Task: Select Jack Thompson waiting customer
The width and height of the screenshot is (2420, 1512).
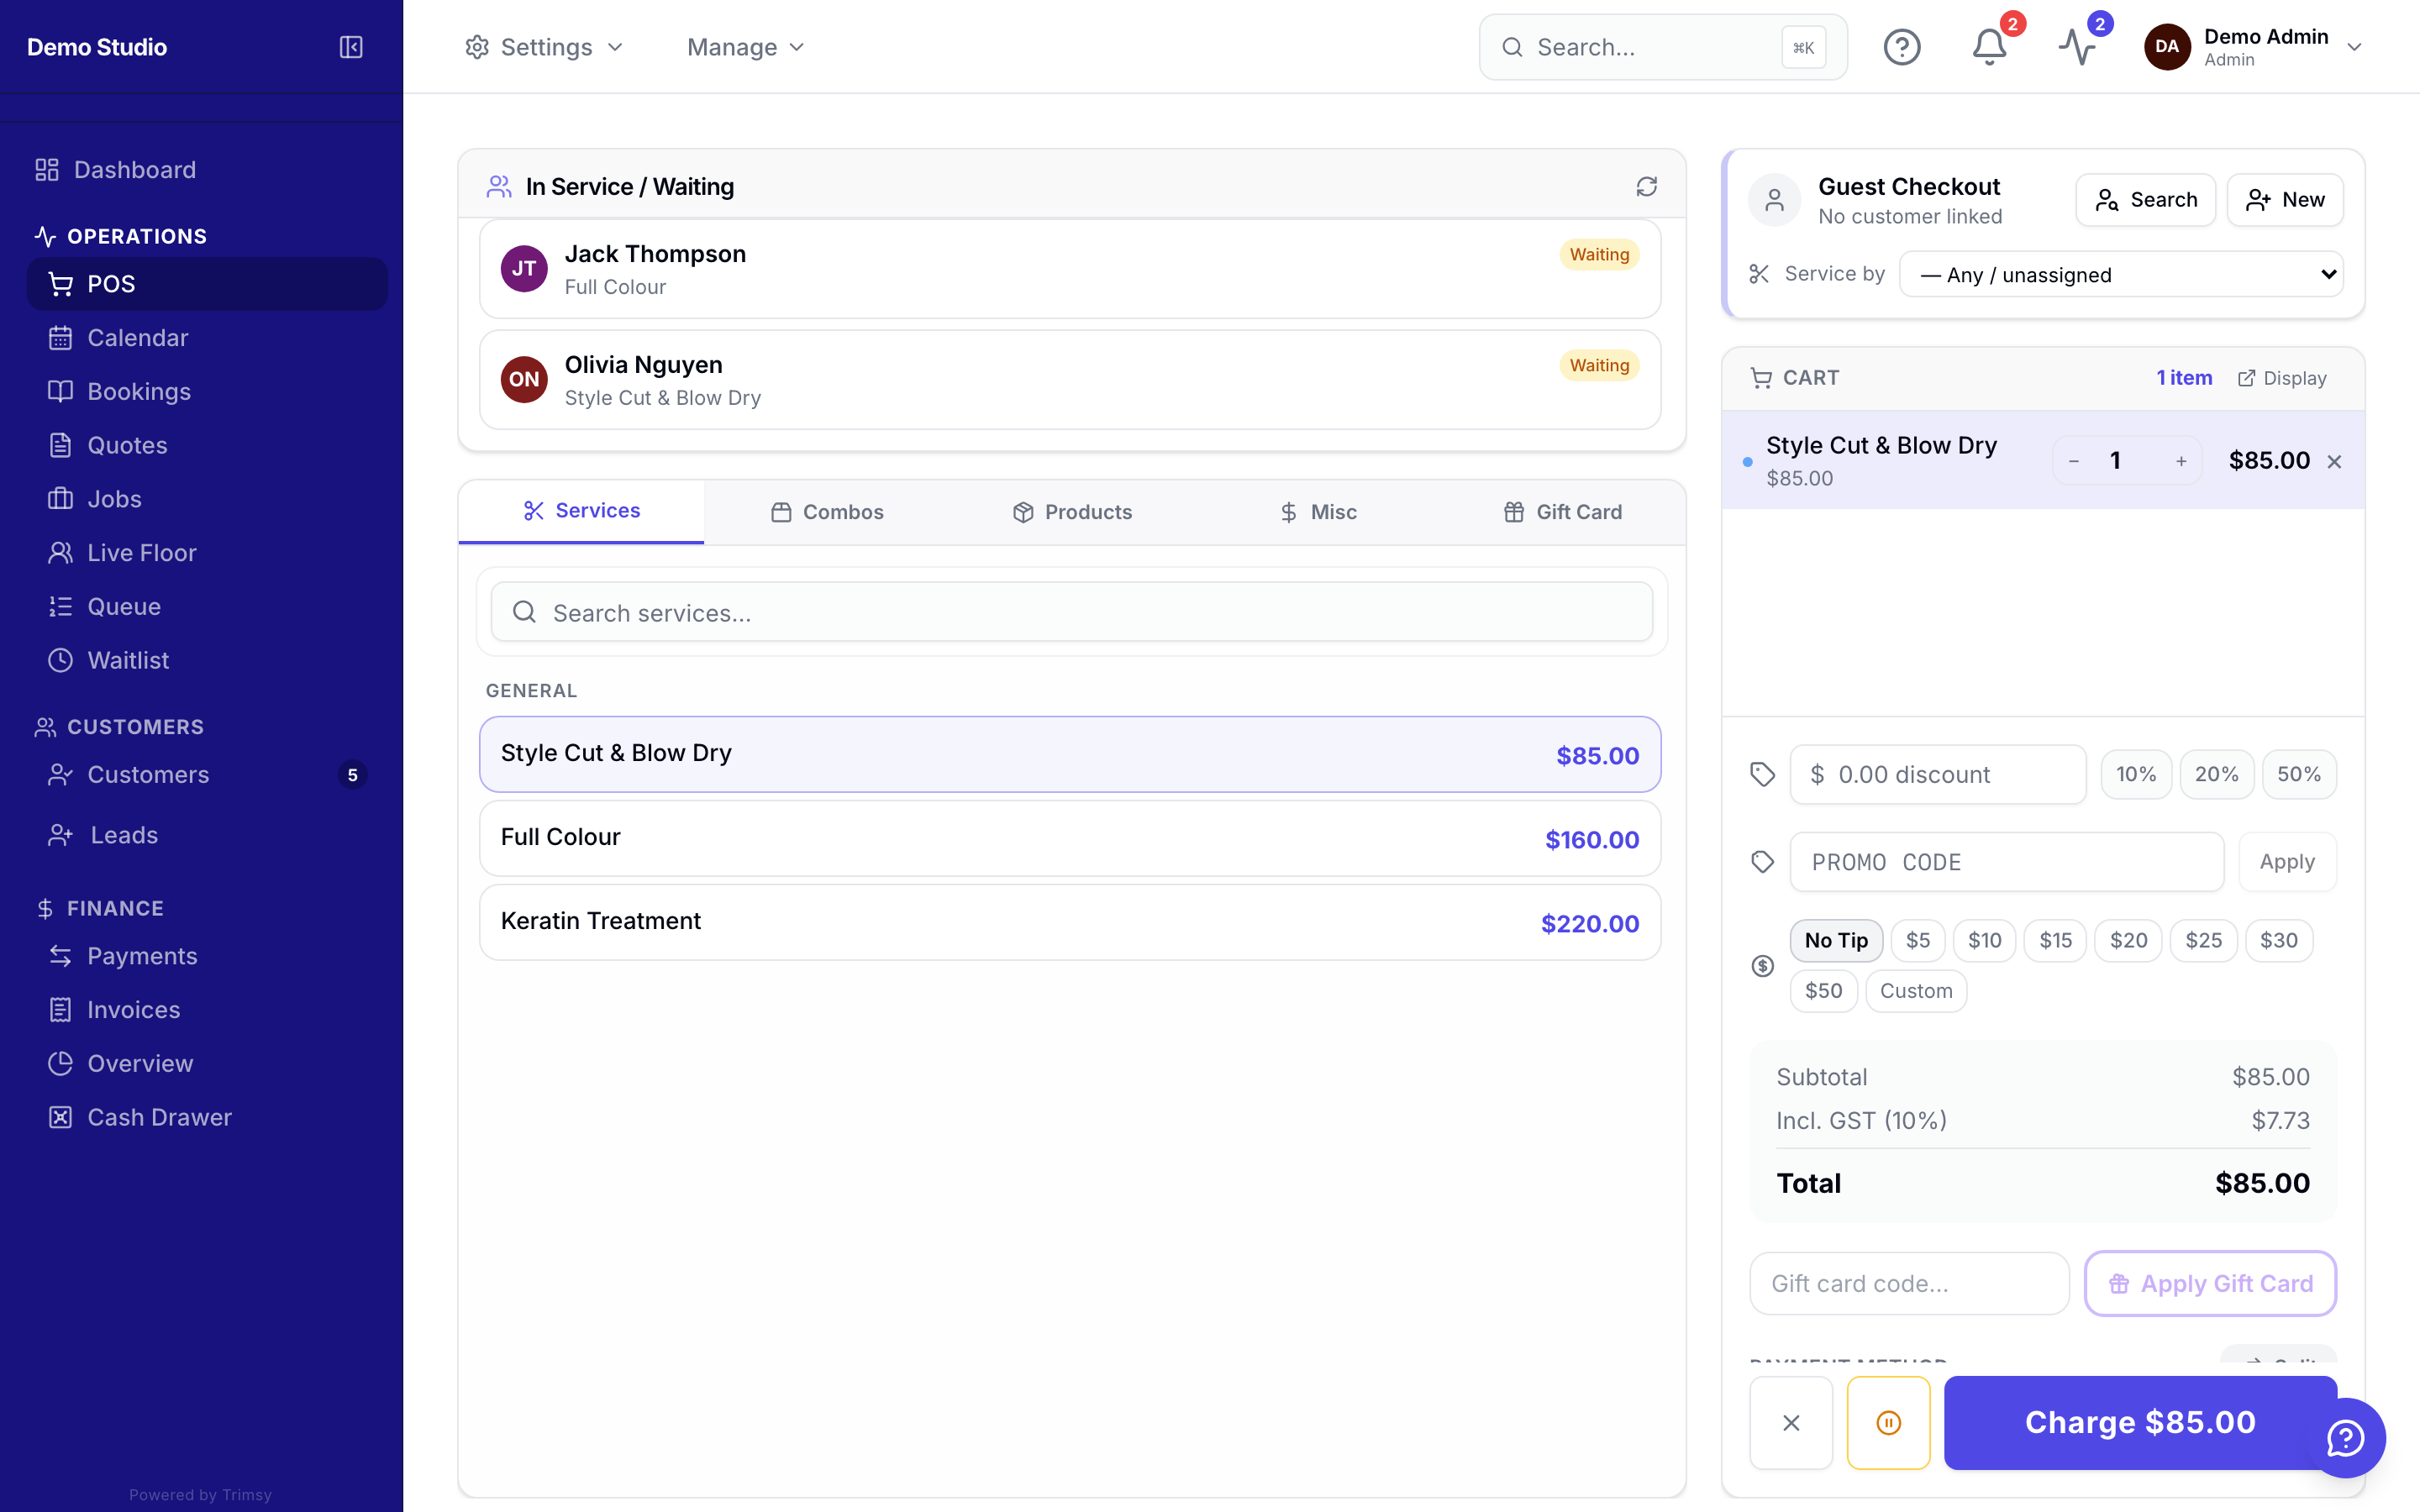Action: click(1070, 269)
